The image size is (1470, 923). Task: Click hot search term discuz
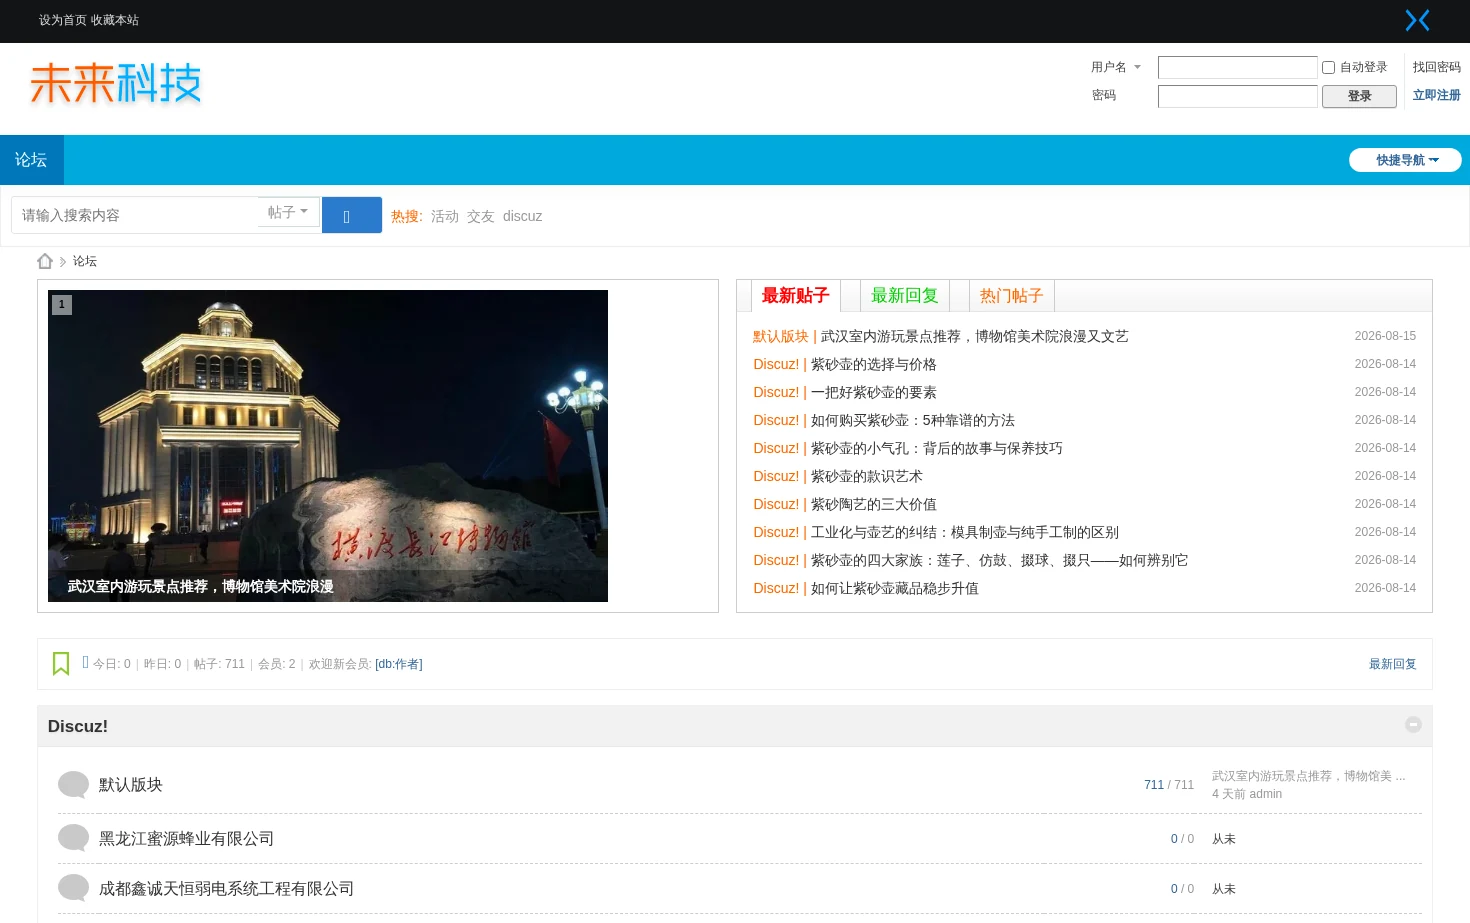(x=522, y=216)
